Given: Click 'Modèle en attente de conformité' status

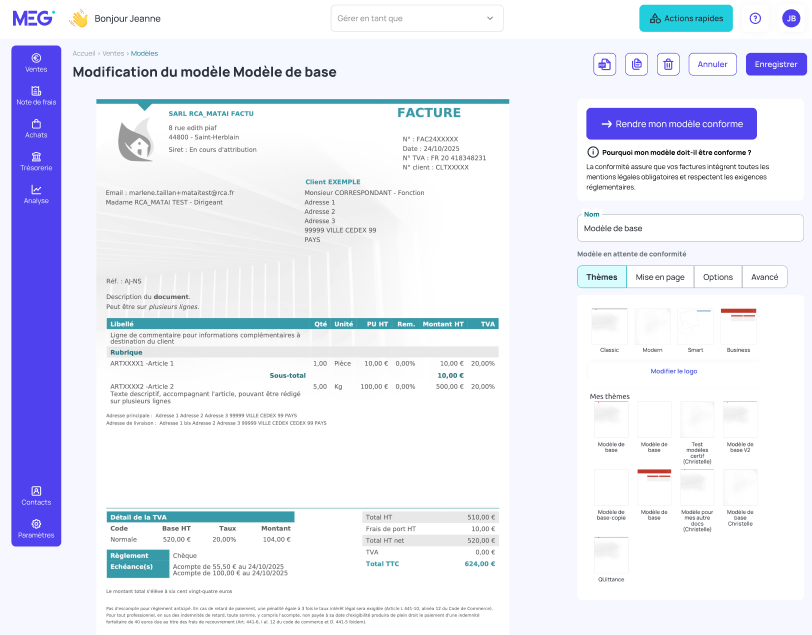Looking at the screenshot, I should click(x=631, y=254).
